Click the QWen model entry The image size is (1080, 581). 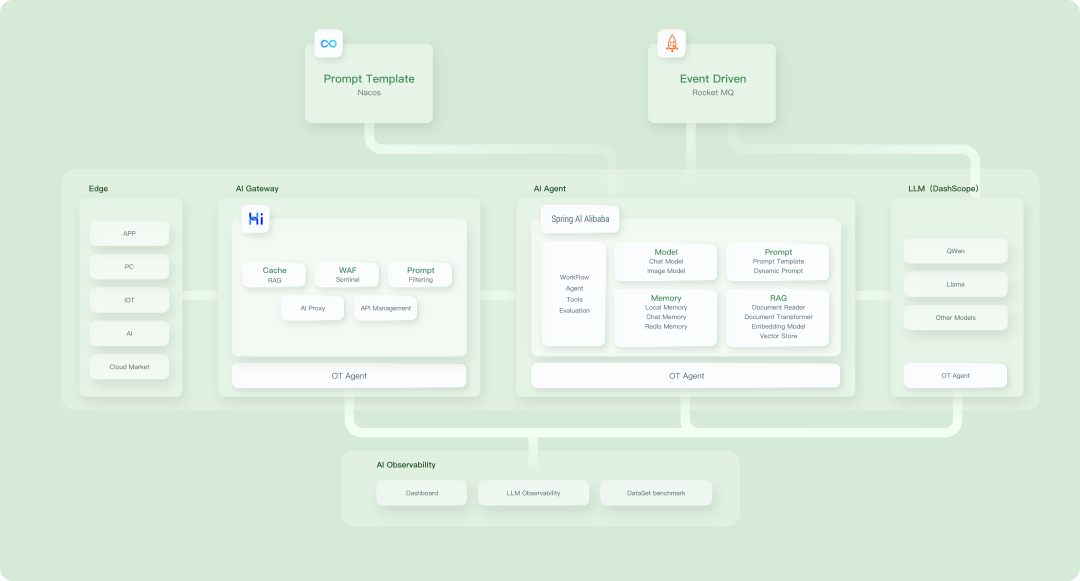pyautogui.click(x=955, y=251)
